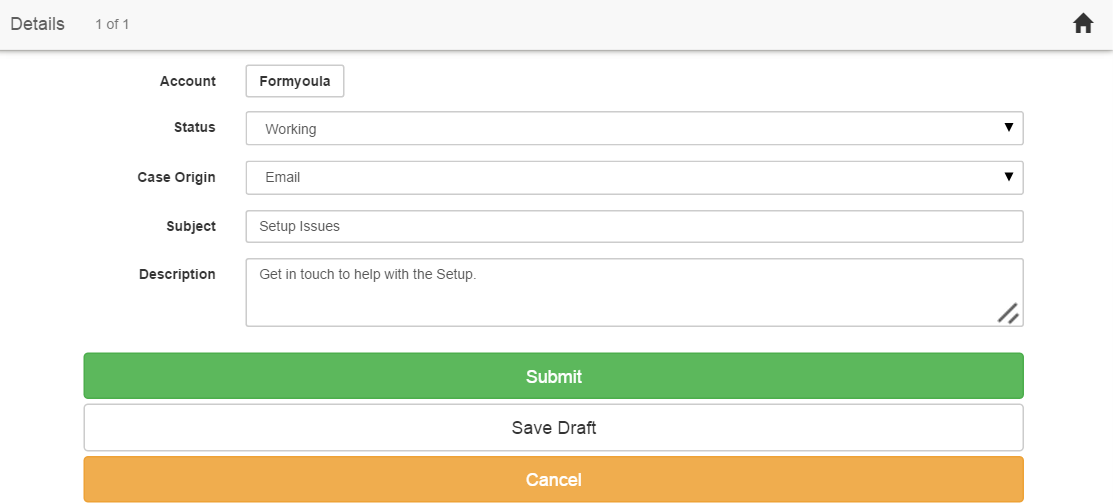The height and width of the screenshot is (504, 1114).
Task: Go to home via house icon
Action: tap(1083, 24)
